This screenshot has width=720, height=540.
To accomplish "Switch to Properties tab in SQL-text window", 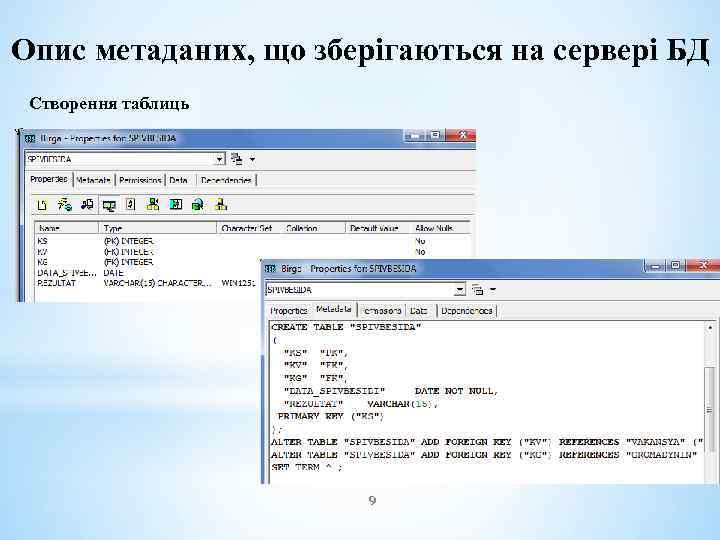I will pos(289,311).
